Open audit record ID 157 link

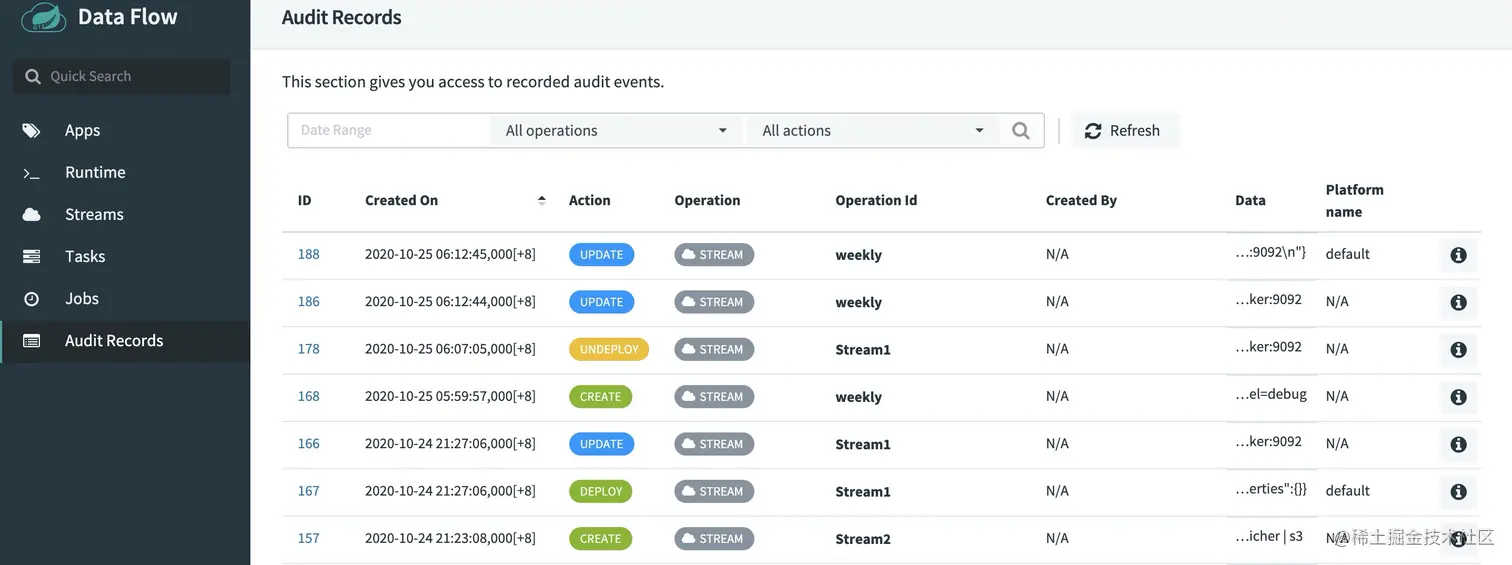309,538
